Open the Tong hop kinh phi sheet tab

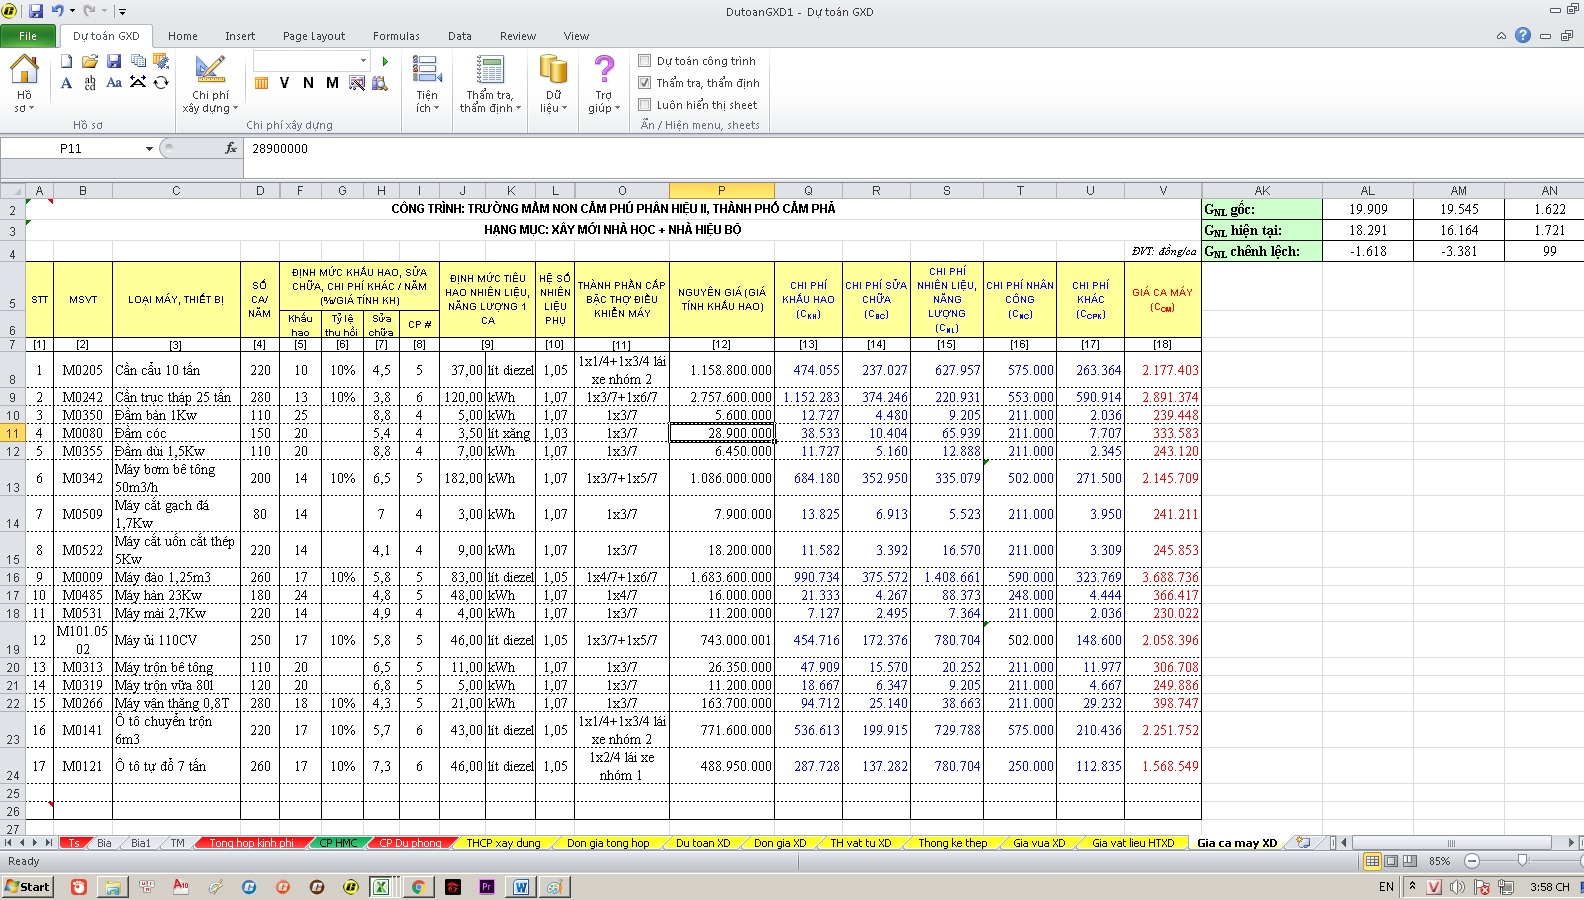(251, 843)
